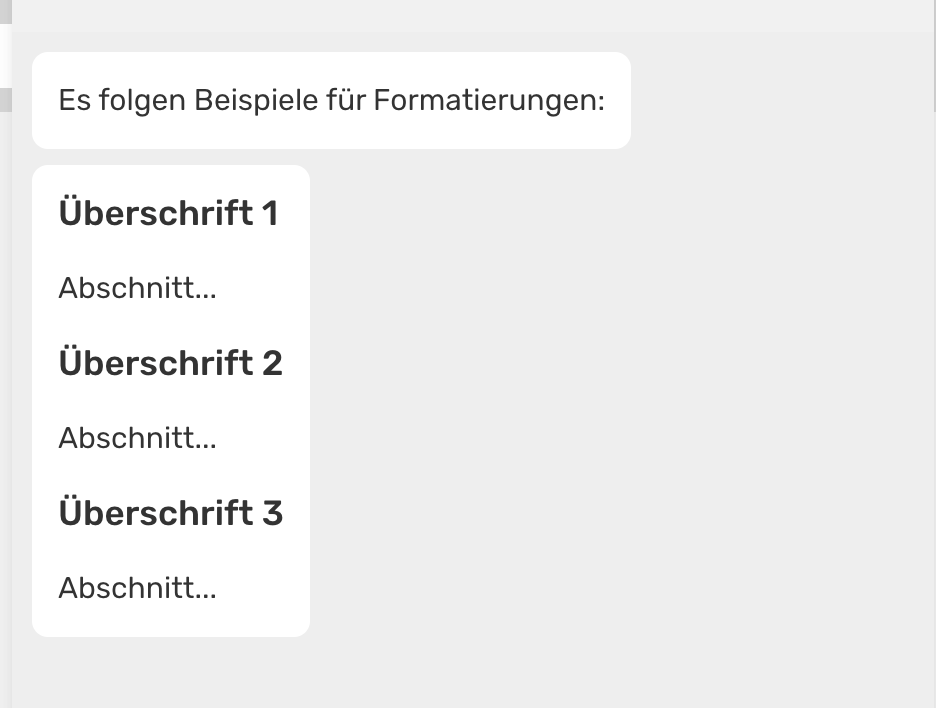
Task: Click the word "Es" starting the first message
Action: (74, 101)
